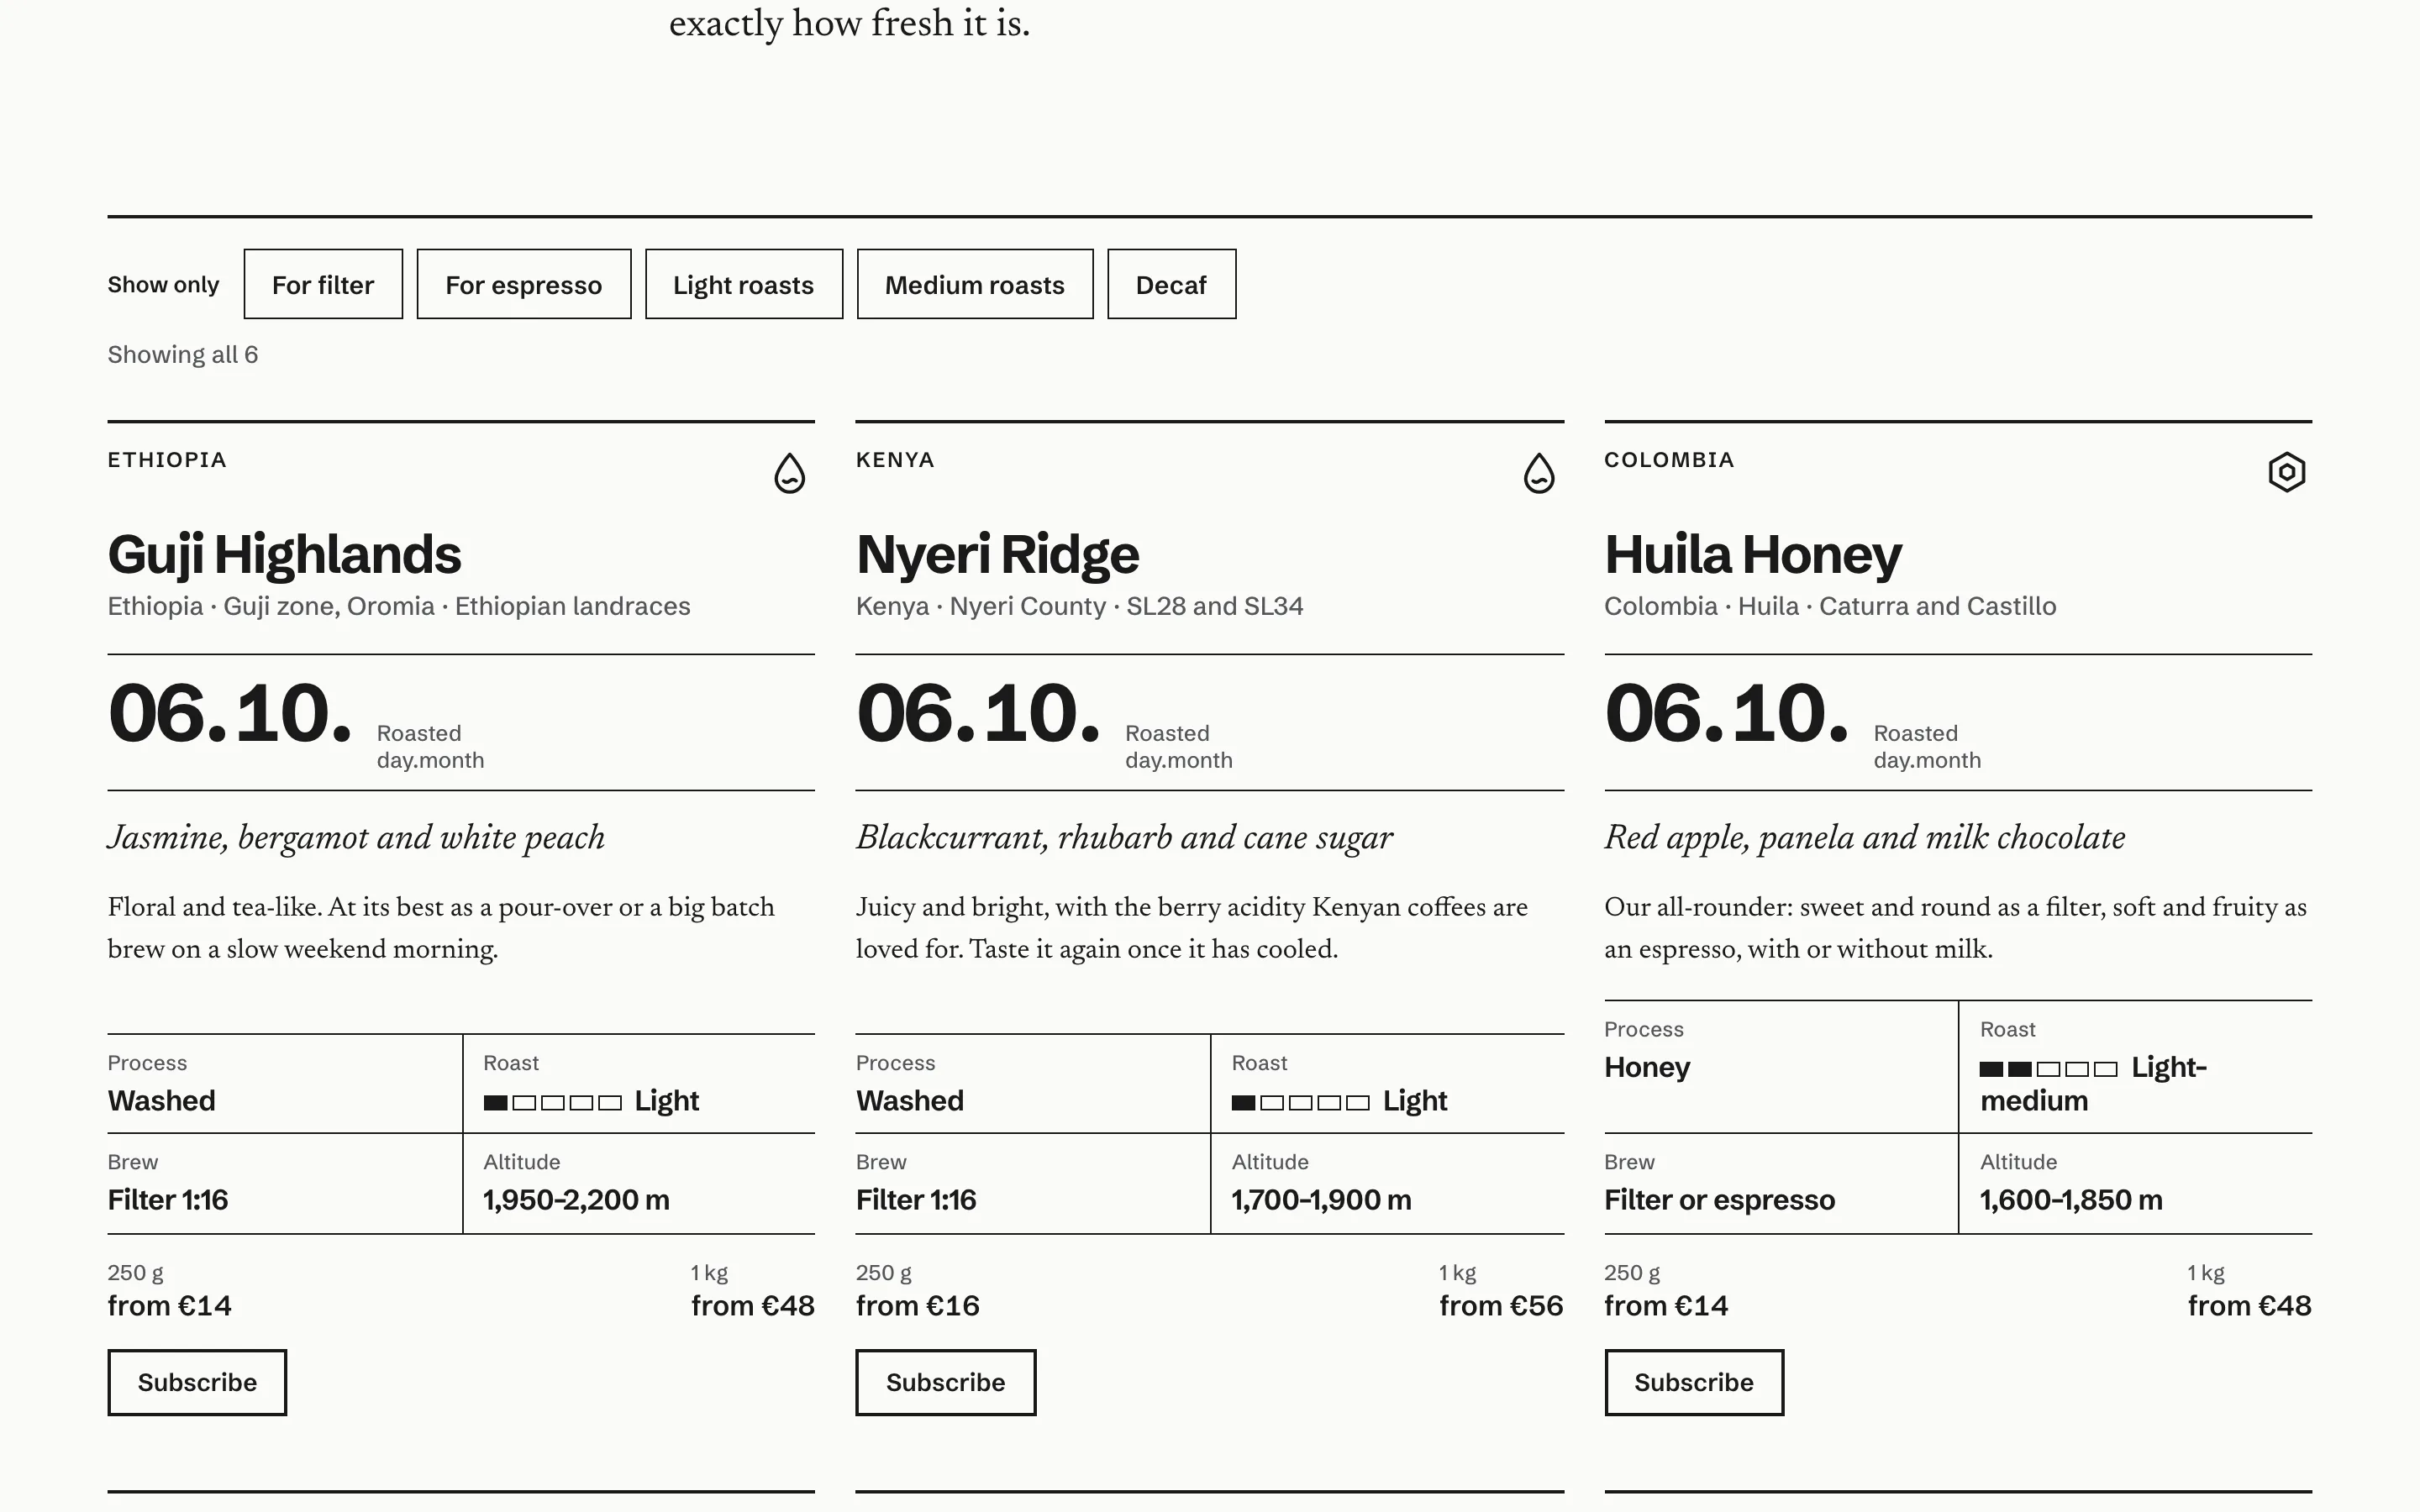
Task: Click 'Red apple, panela and milk chocolate' notes
Action: click(1865, 838)
